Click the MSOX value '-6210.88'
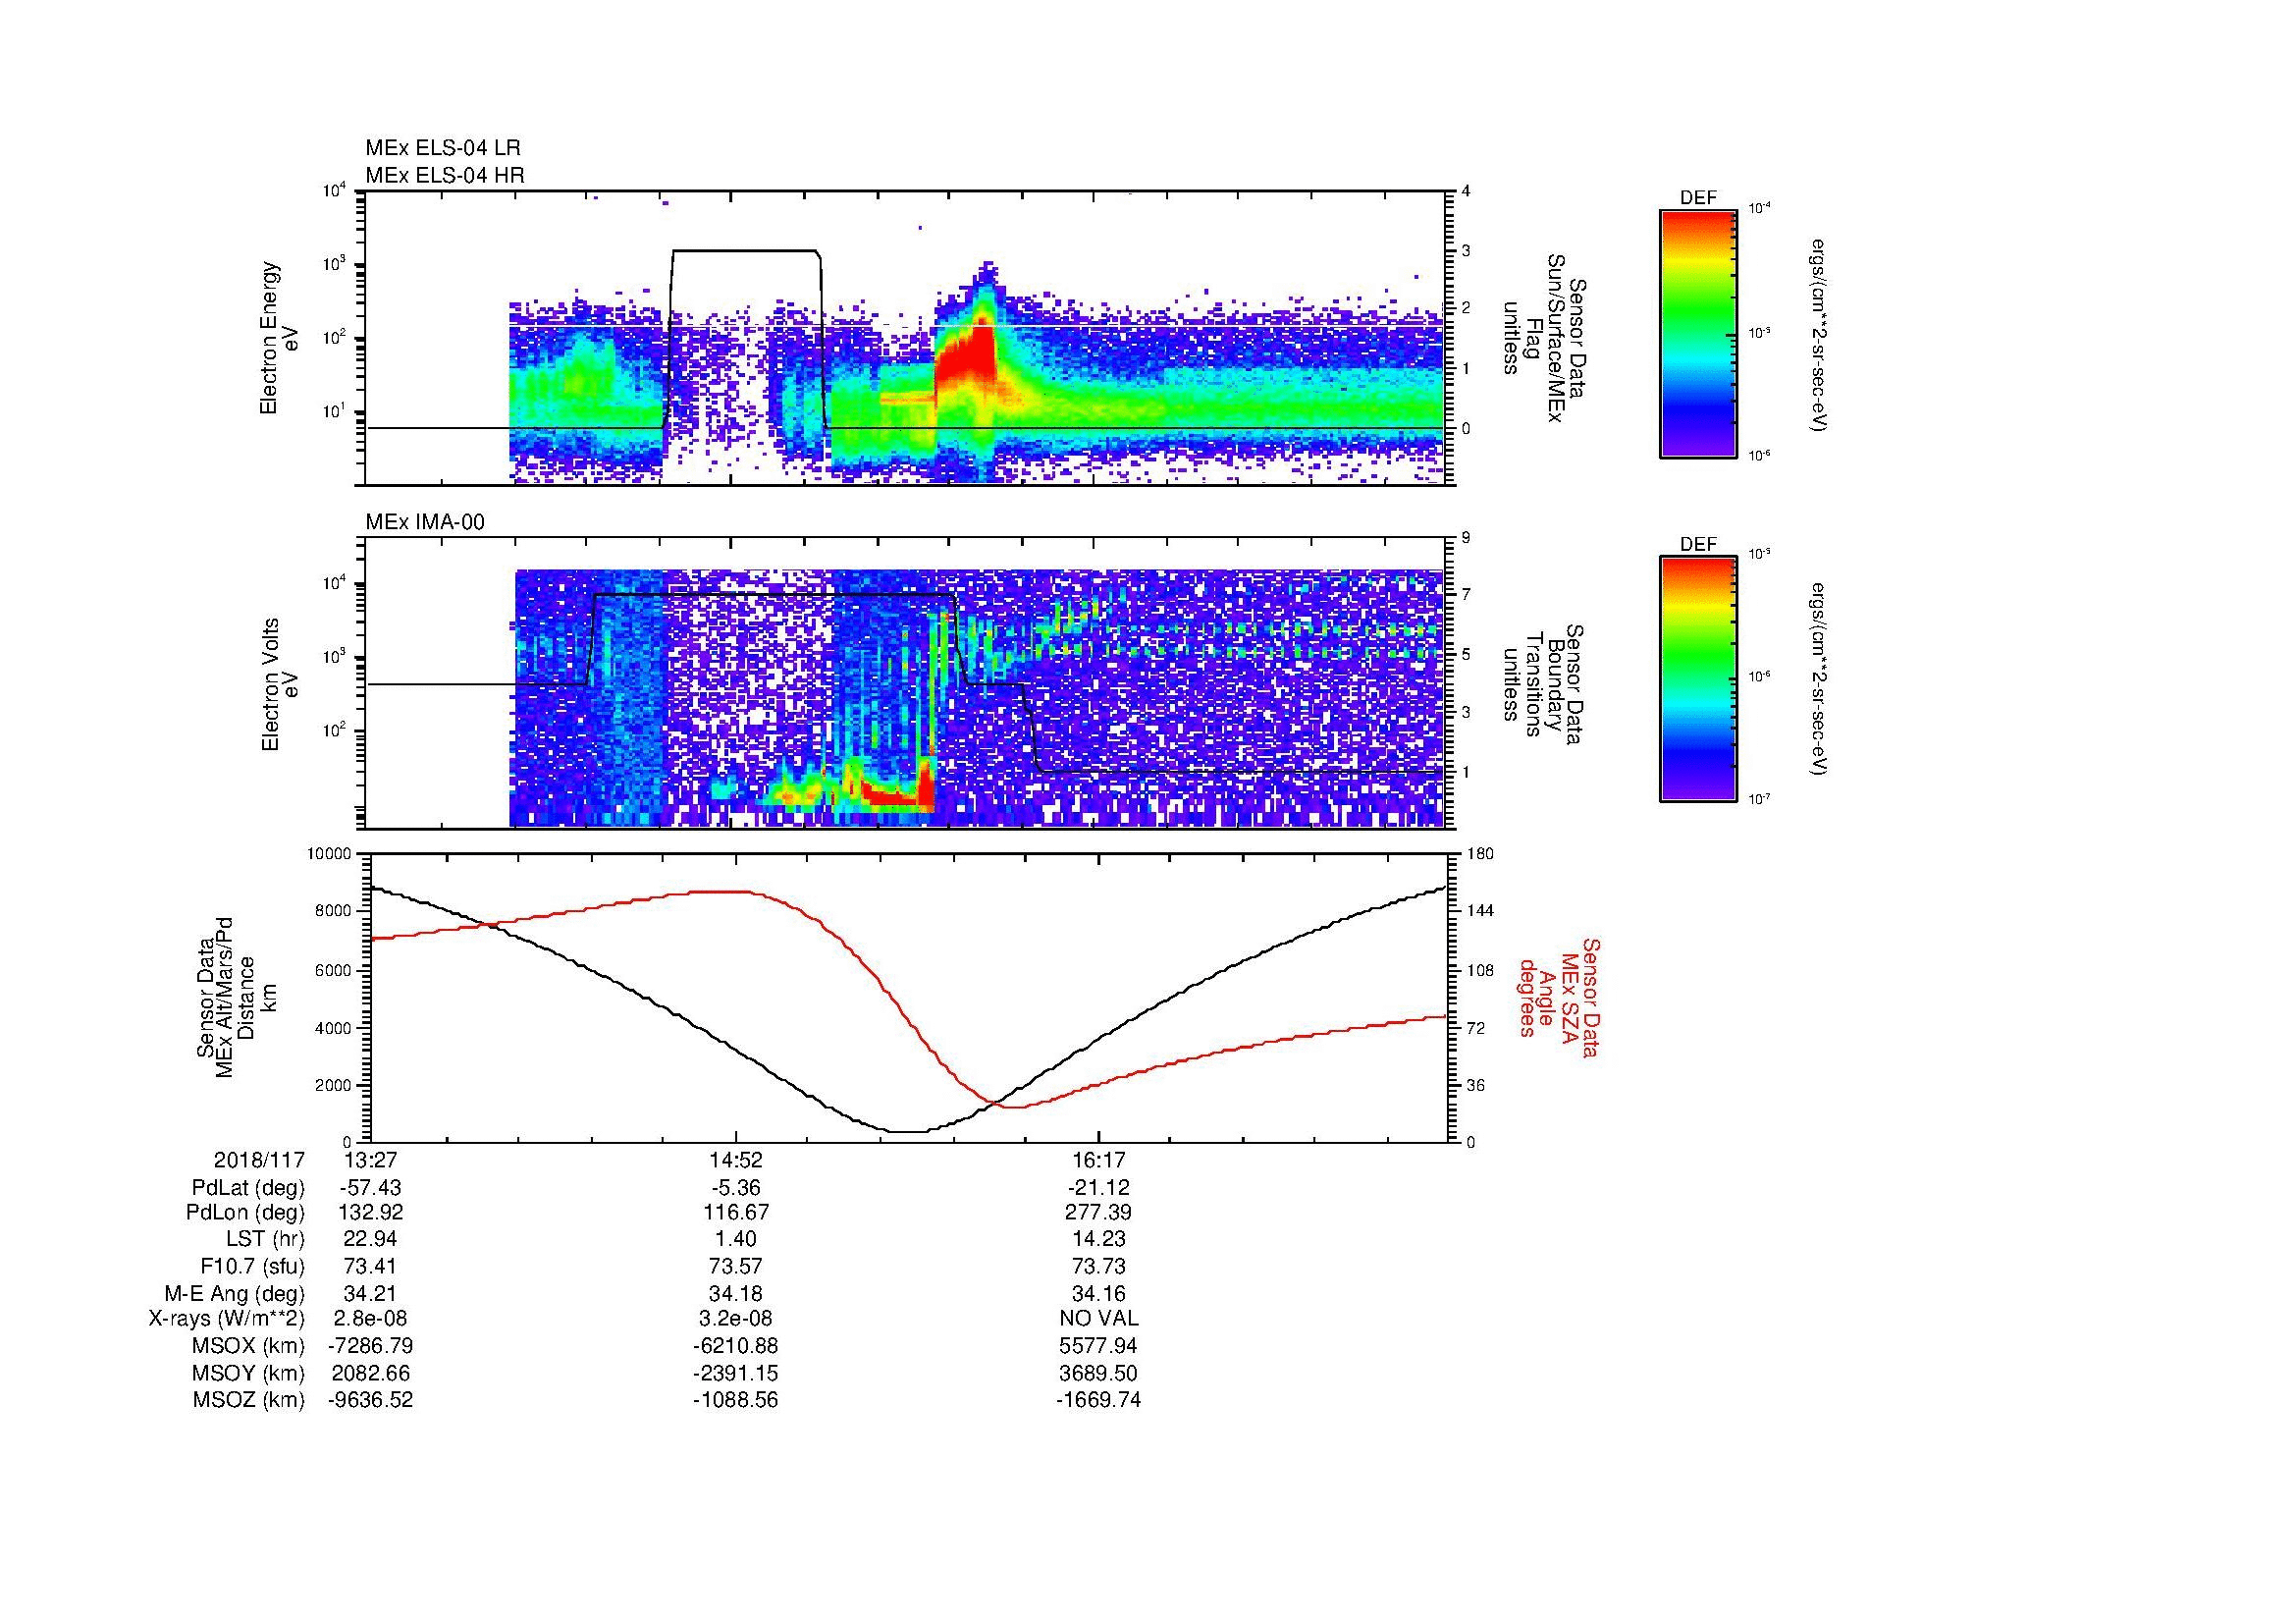This screenshot has height=1623, width=2296. [x=736, y=1346]
